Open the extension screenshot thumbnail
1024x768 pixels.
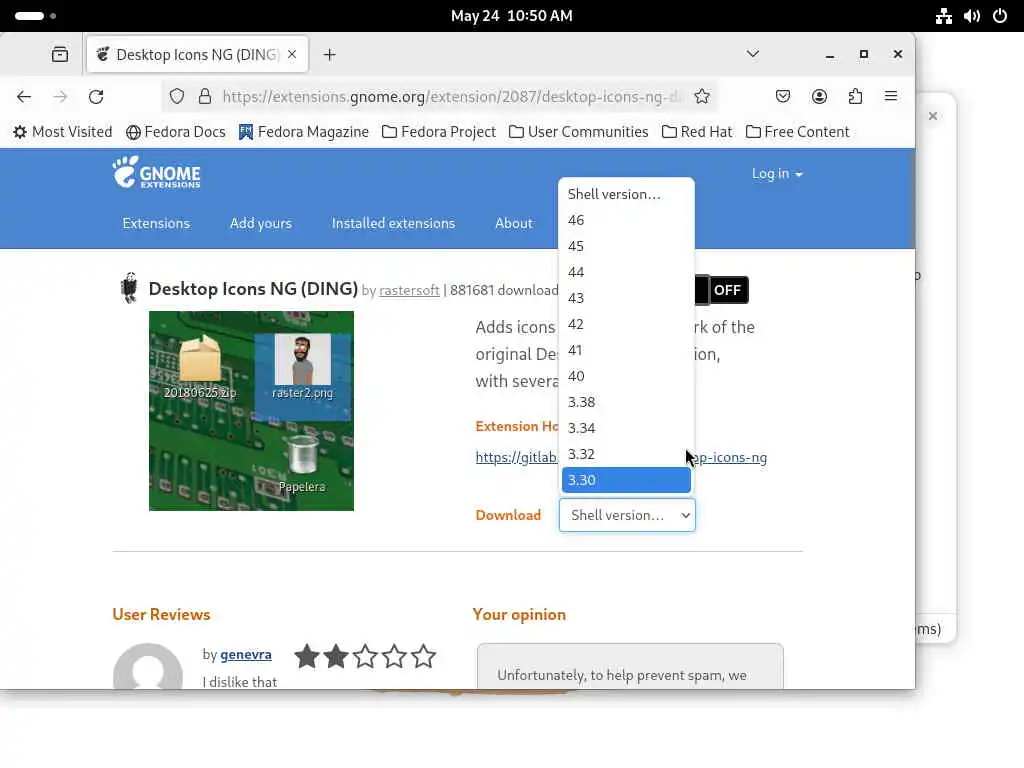tap(251, 411)
